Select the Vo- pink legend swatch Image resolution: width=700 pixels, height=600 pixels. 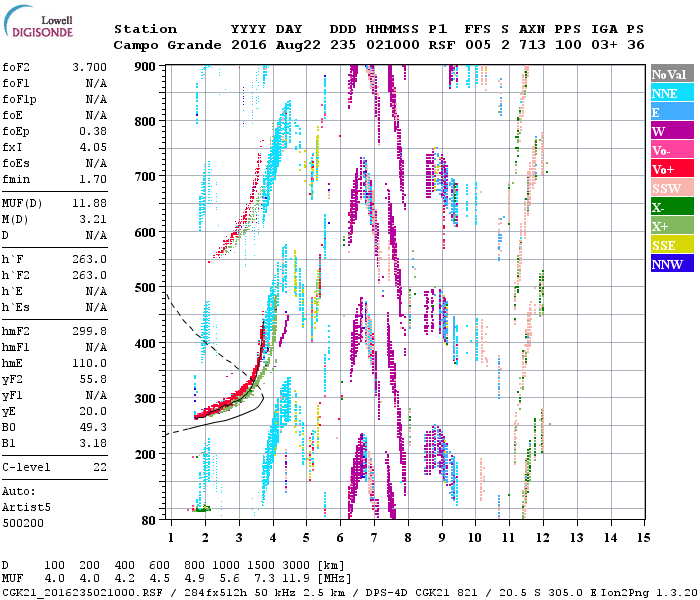(x=672, y=150)
